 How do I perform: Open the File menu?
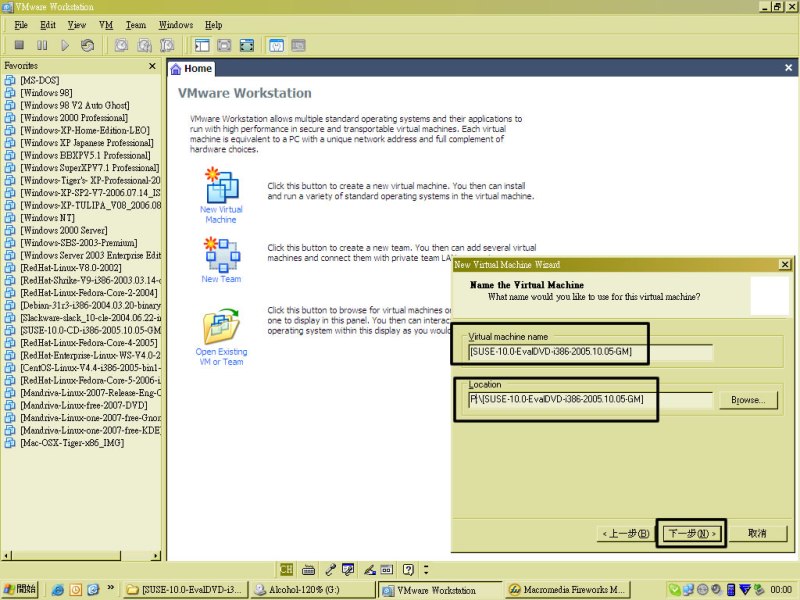[x=21, y=25]
